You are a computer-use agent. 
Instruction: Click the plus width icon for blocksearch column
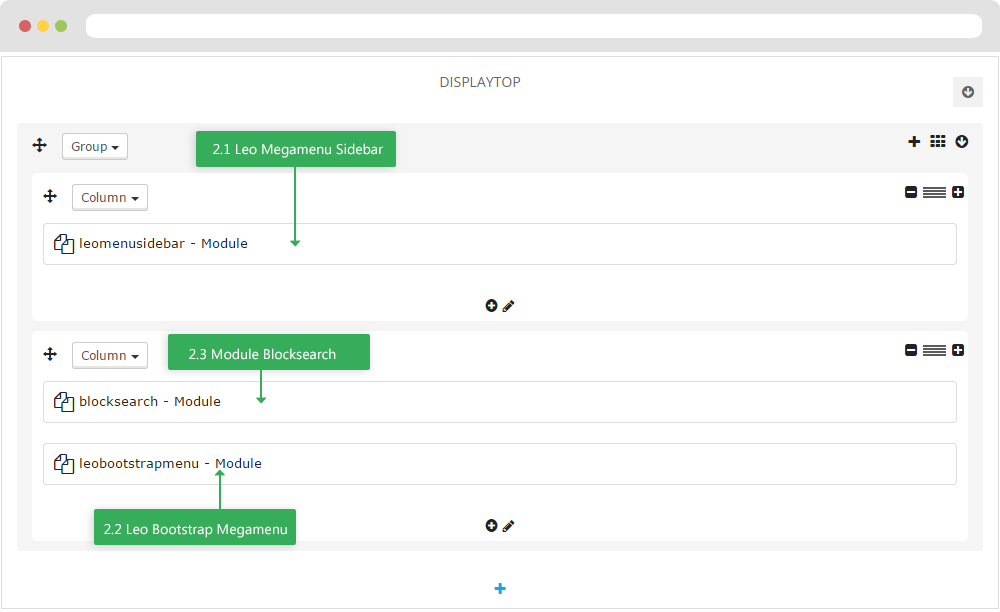point(958,350)
